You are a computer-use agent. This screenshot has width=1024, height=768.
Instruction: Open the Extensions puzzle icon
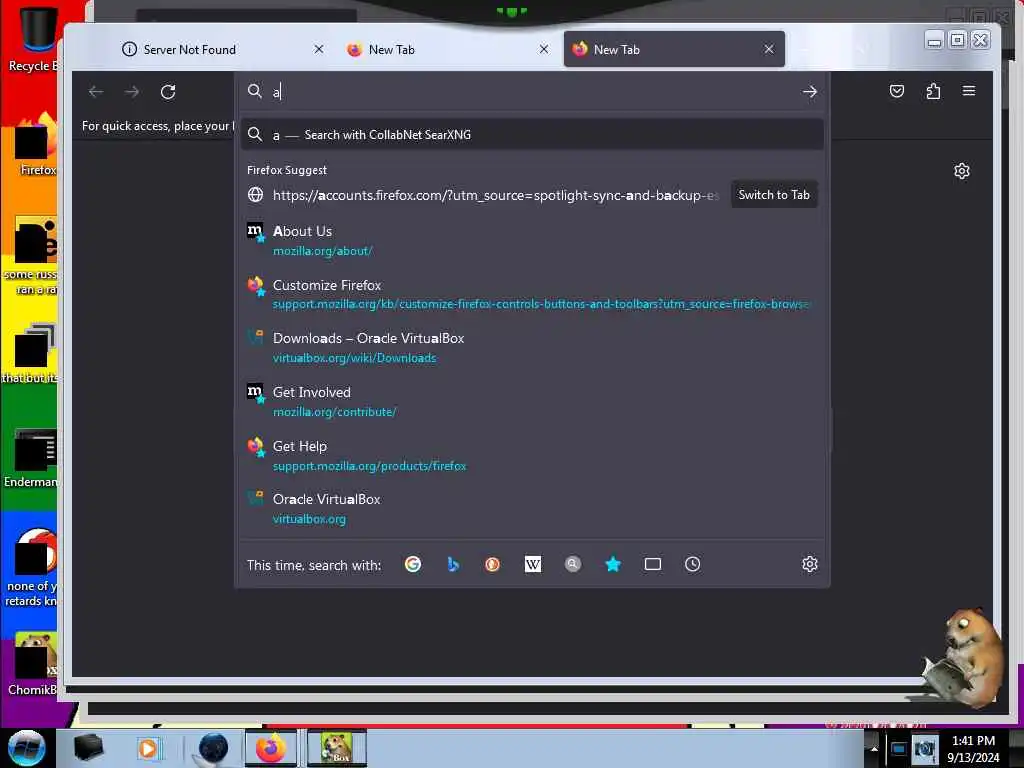coord(933,91)
